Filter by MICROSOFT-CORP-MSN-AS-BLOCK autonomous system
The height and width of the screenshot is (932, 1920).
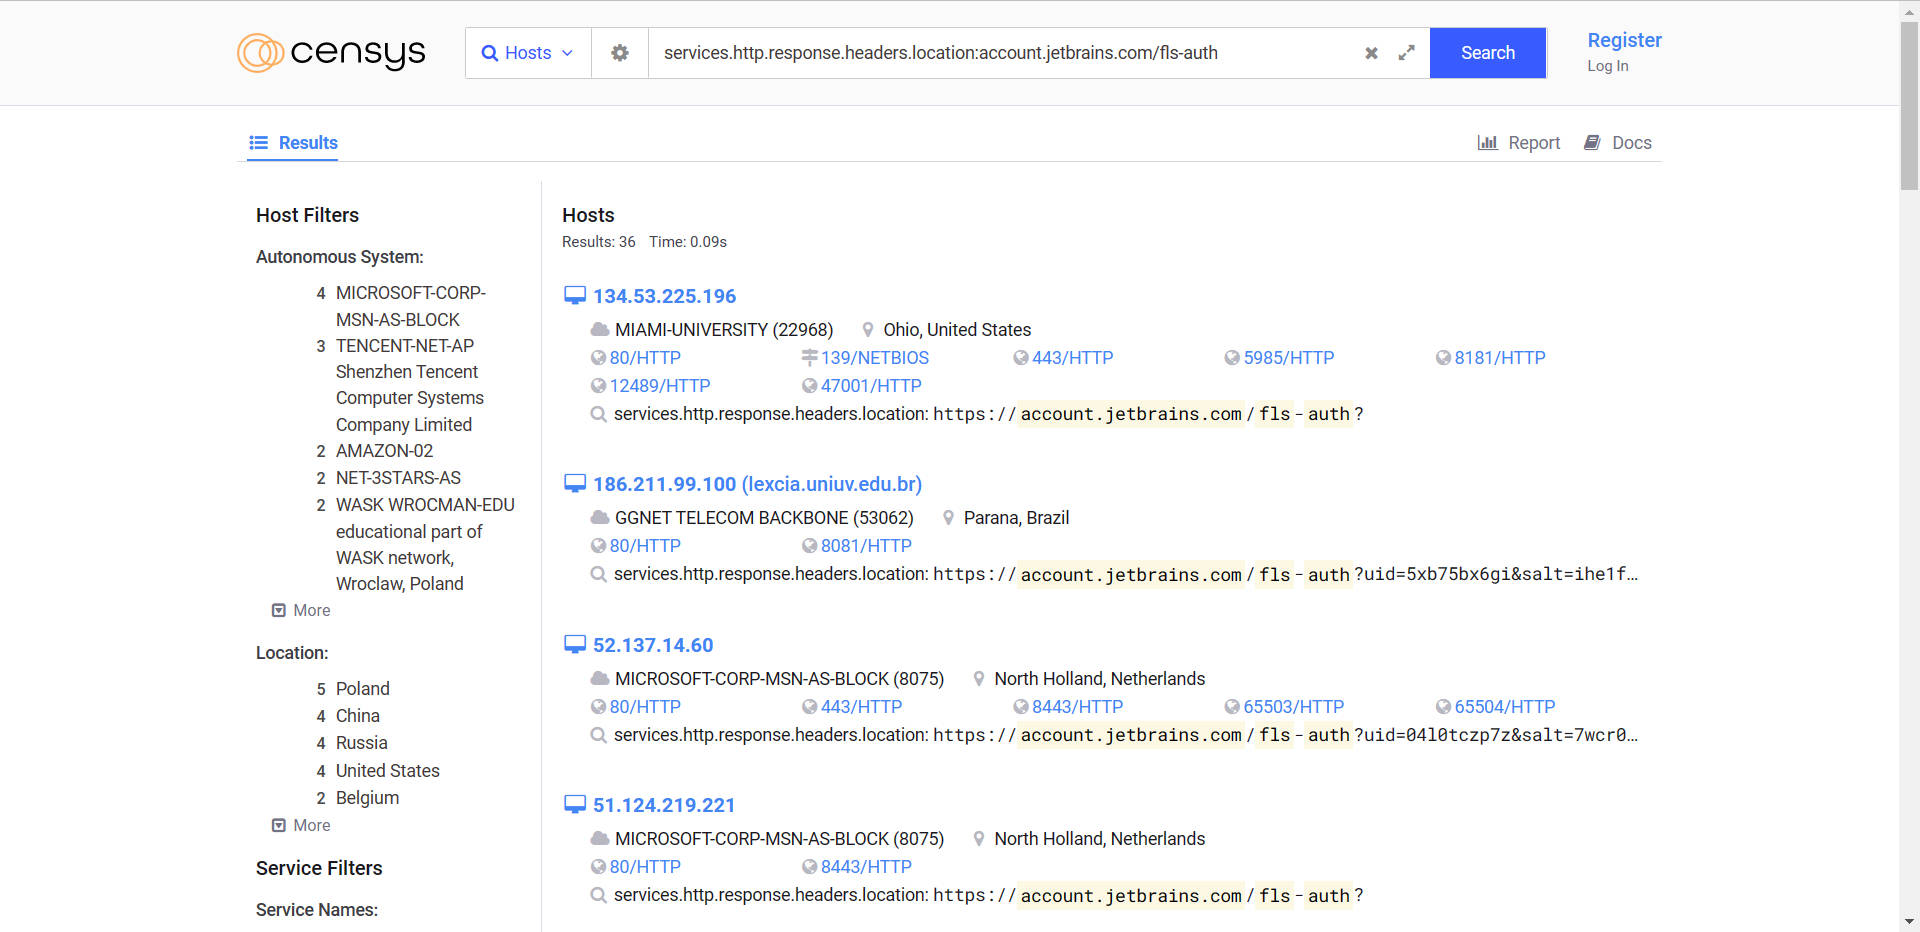(410, 306)
